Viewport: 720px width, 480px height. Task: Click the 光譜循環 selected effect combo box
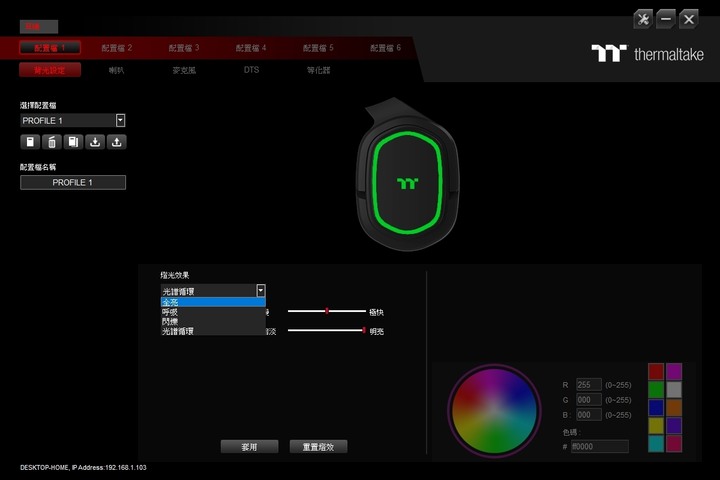tap(213, 291)
